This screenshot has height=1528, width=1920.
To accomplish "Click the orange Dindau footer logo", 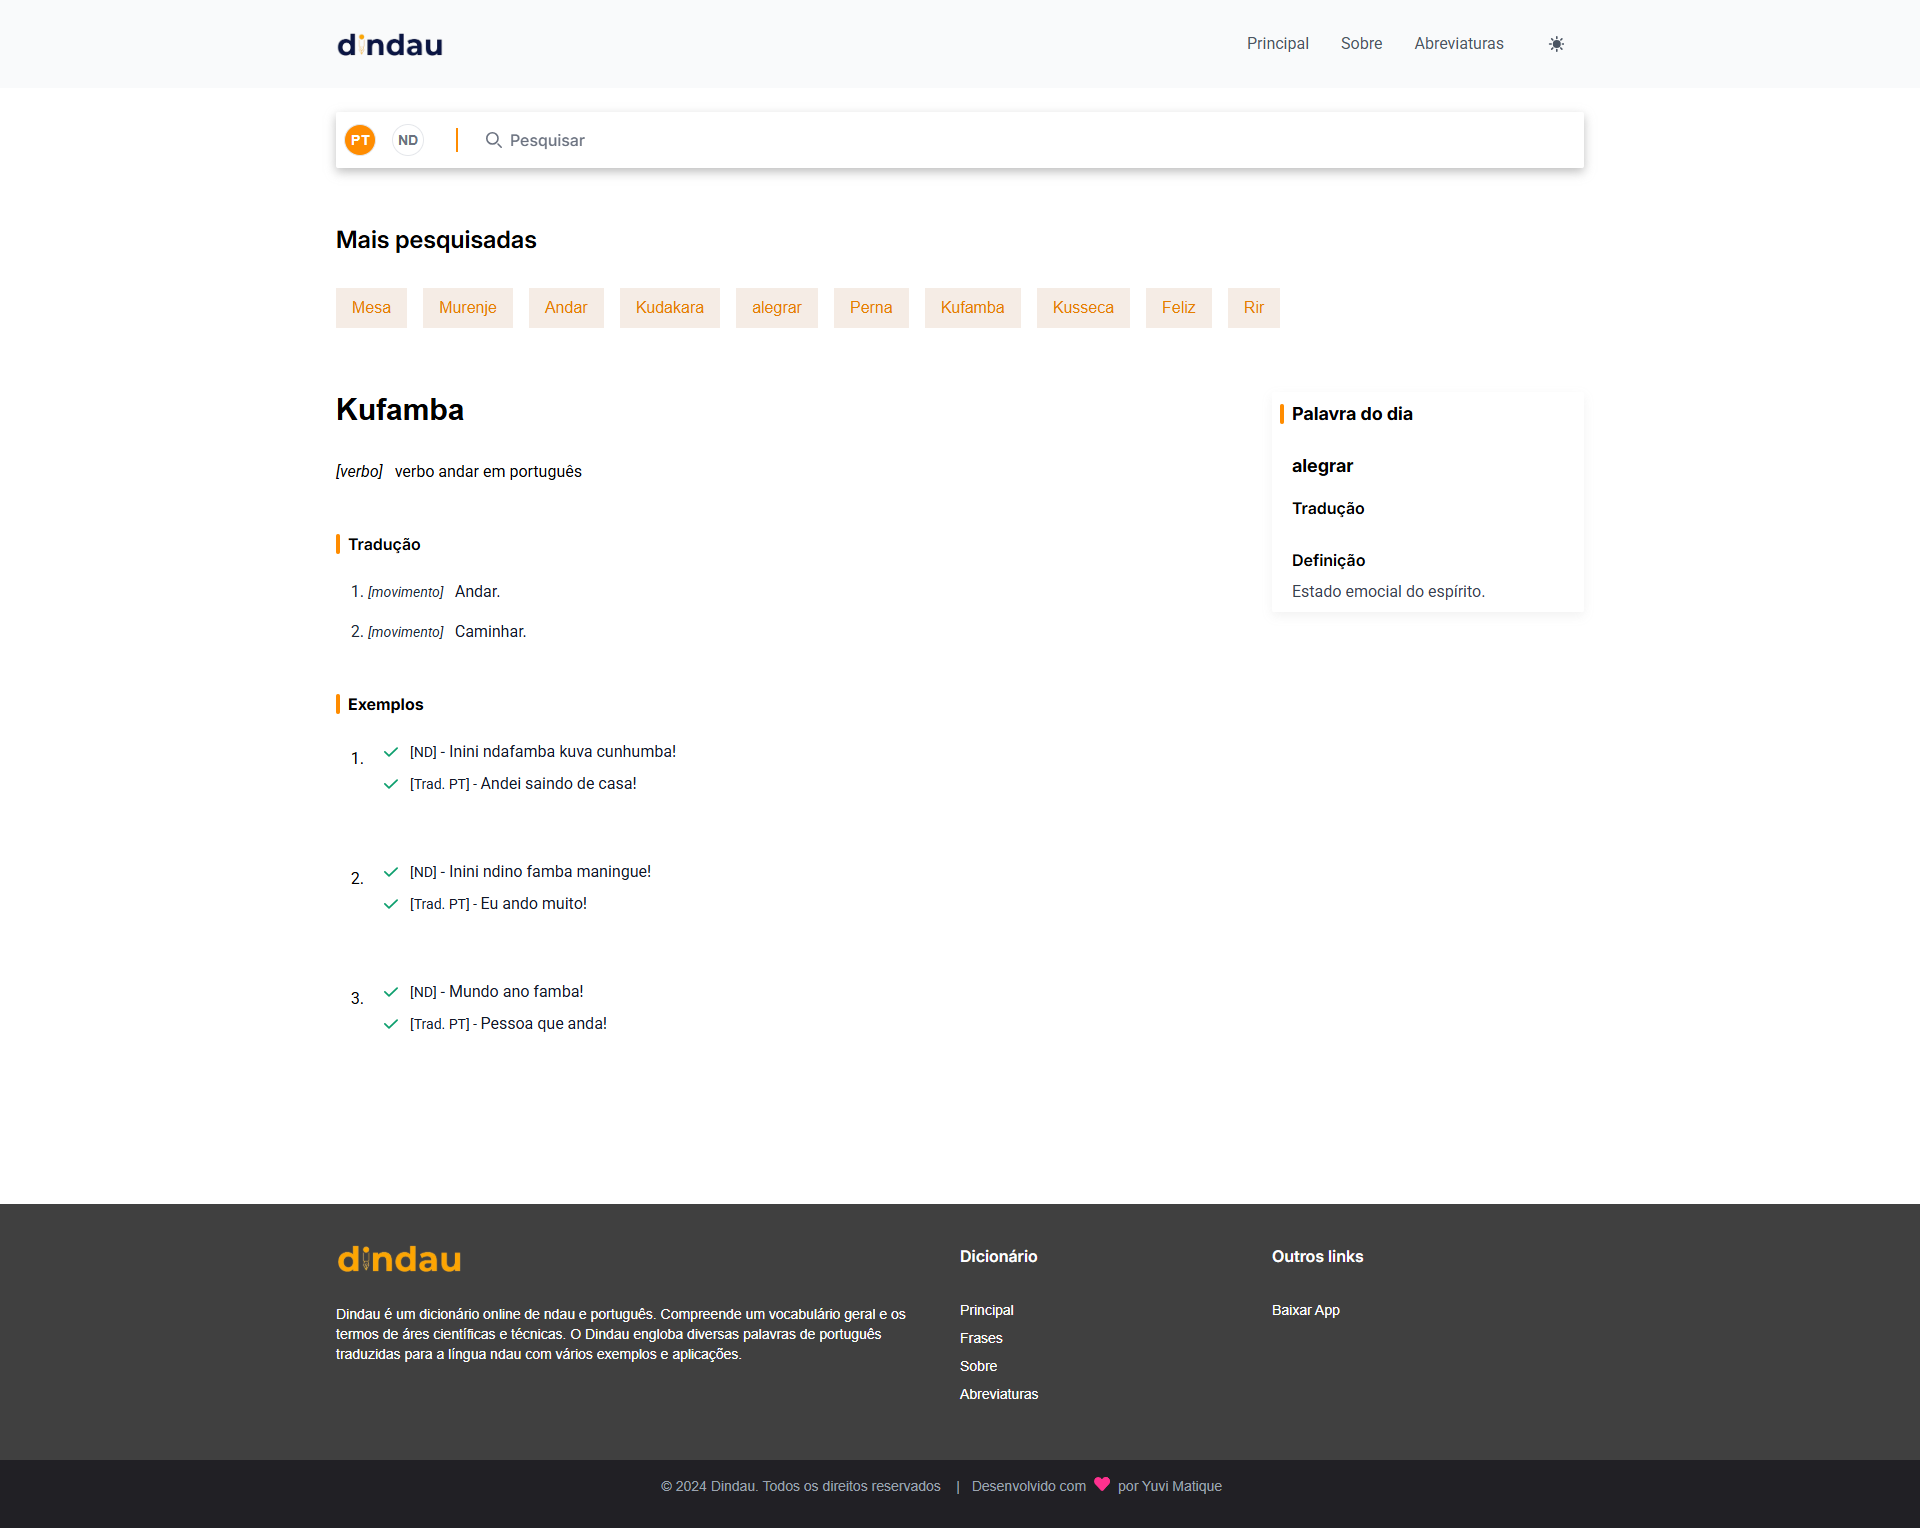I will tap(399, 1259).
